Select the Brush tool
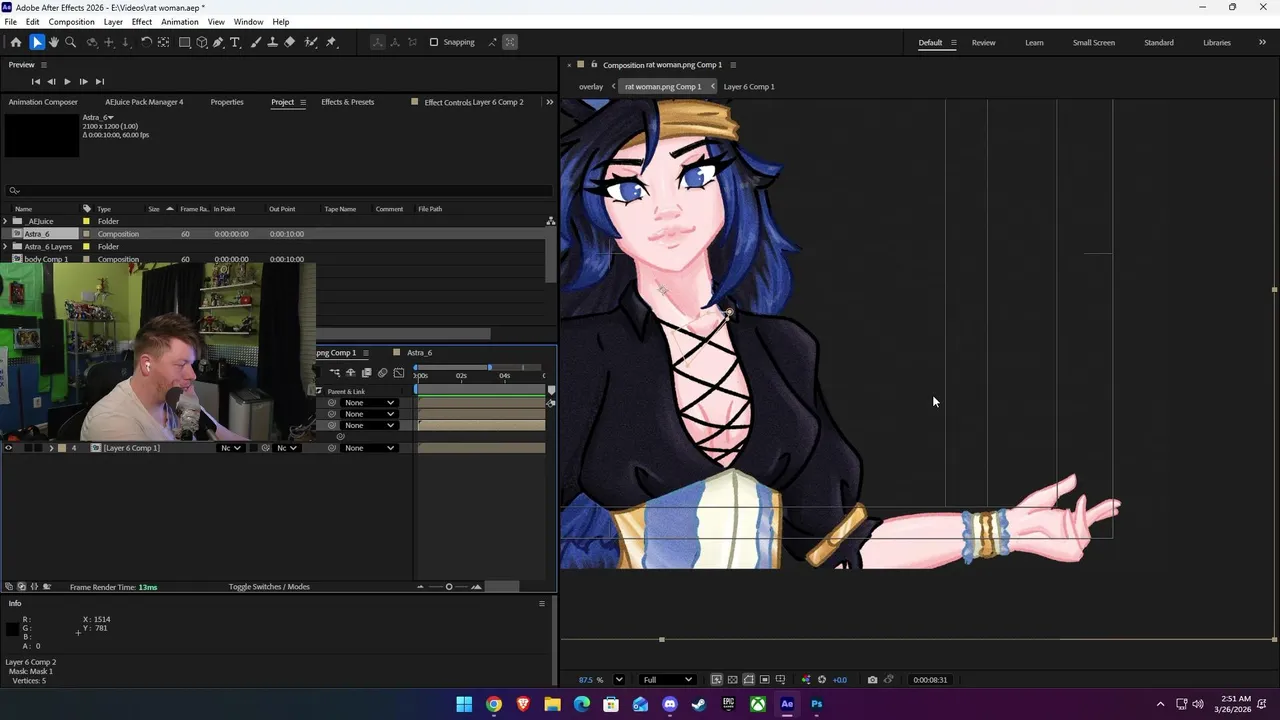The image size is (1280, 720). pyautogui.click(x=256, y=42)
